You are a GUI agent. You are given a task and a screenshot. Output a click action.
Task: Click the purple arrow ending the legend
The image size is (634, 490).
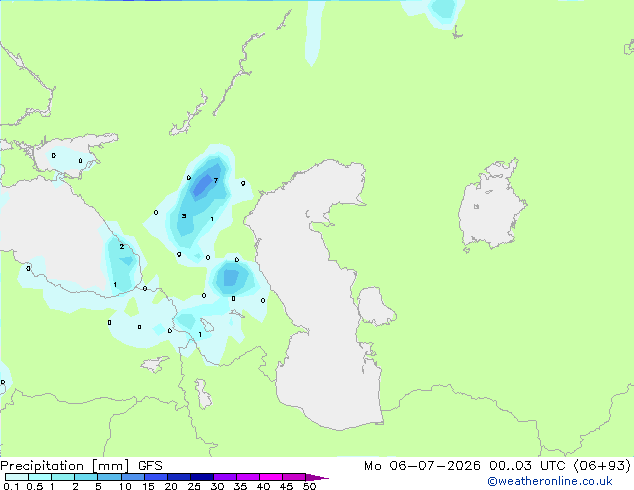pos(317,477)
